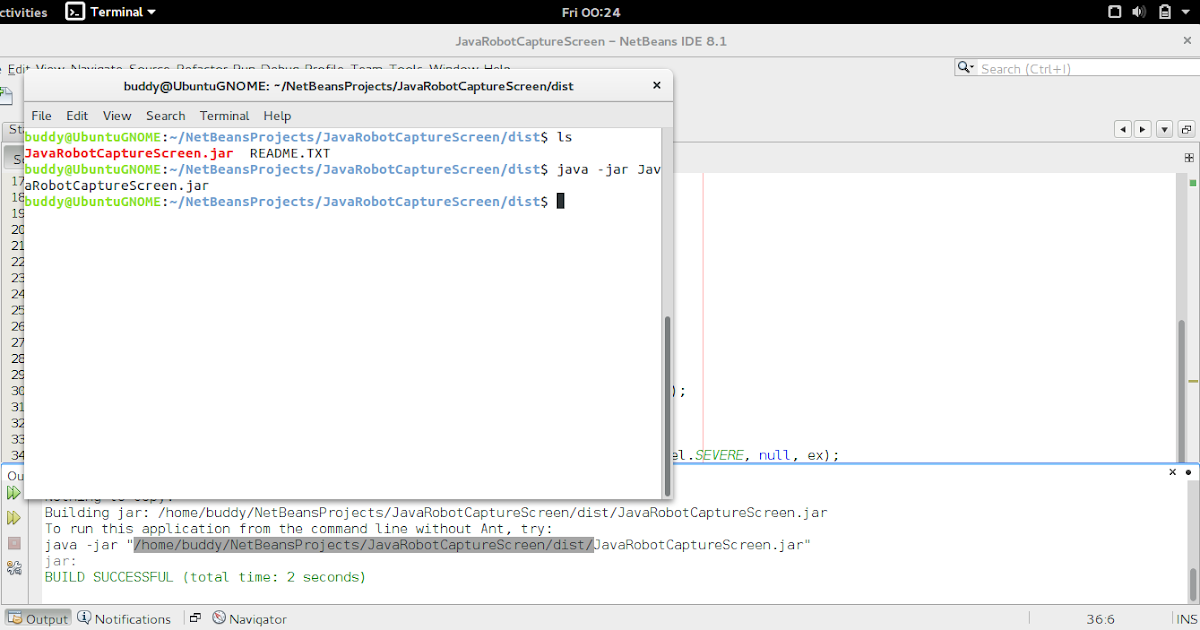Click the volume icon in the top bar
The width and height of the screenshot is (1200, 630).
pyautogui.click(x=1140, y=11)
